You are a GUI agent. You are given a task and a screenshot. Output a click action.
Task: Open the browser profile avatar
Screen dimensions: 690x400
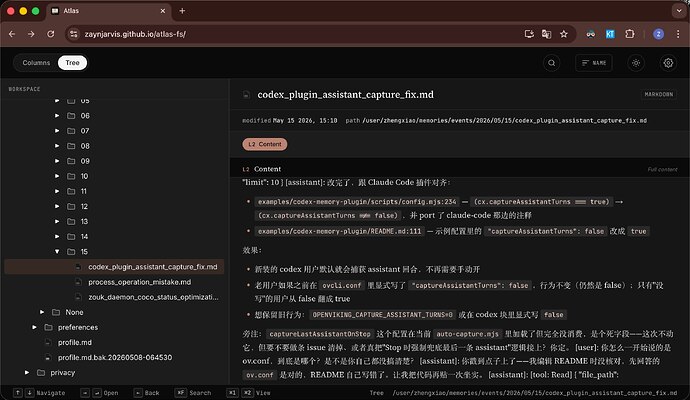pyautogui.click(x=658, y=34)
